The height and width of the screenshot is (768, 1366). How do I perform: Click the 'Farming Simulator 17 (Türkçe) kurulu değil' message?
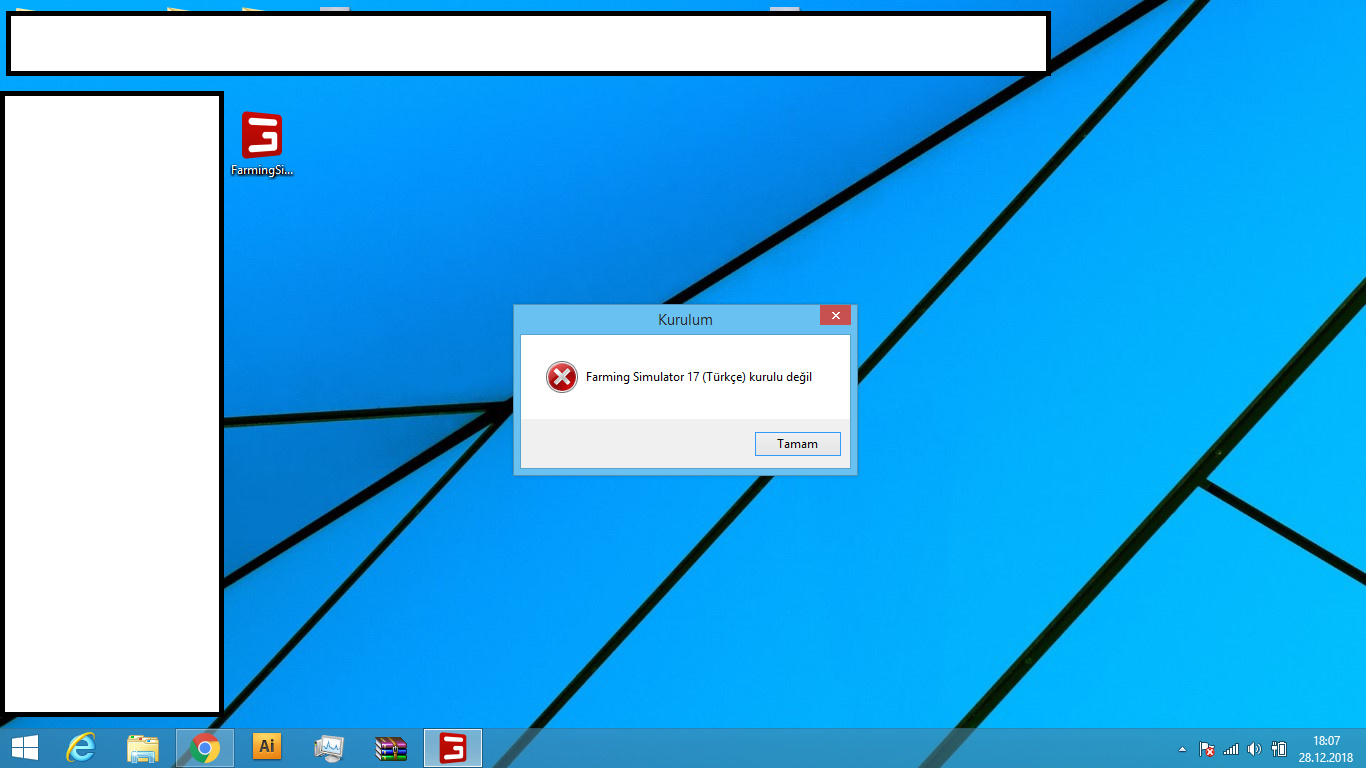[699, 377]
